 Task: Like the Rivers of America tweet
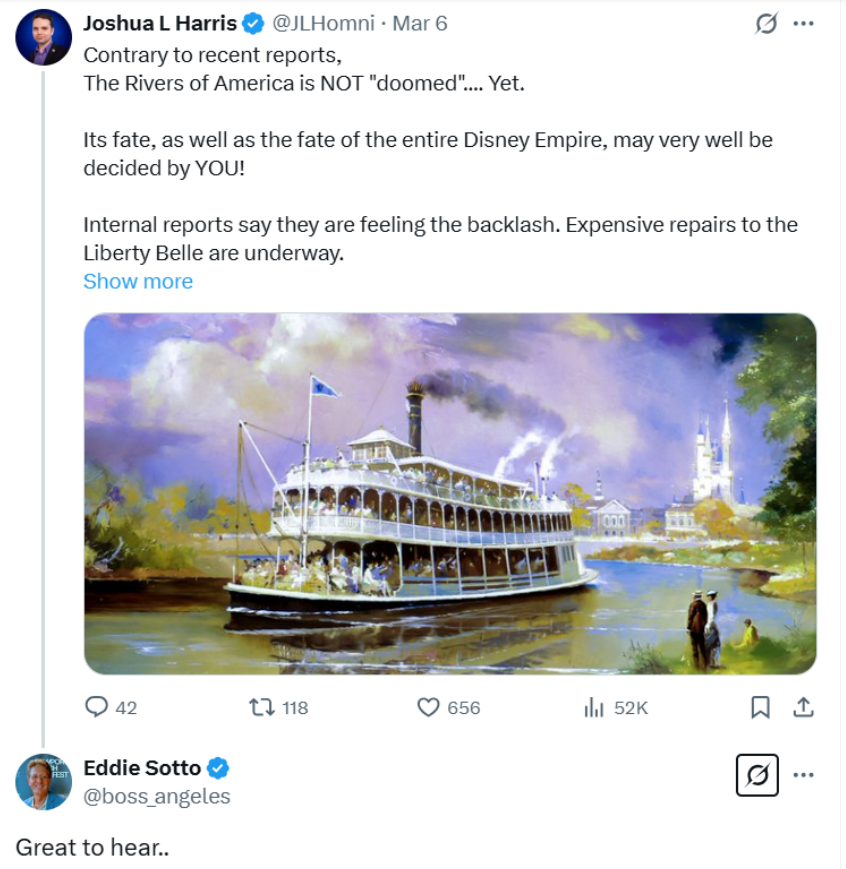tap(429, 707)
